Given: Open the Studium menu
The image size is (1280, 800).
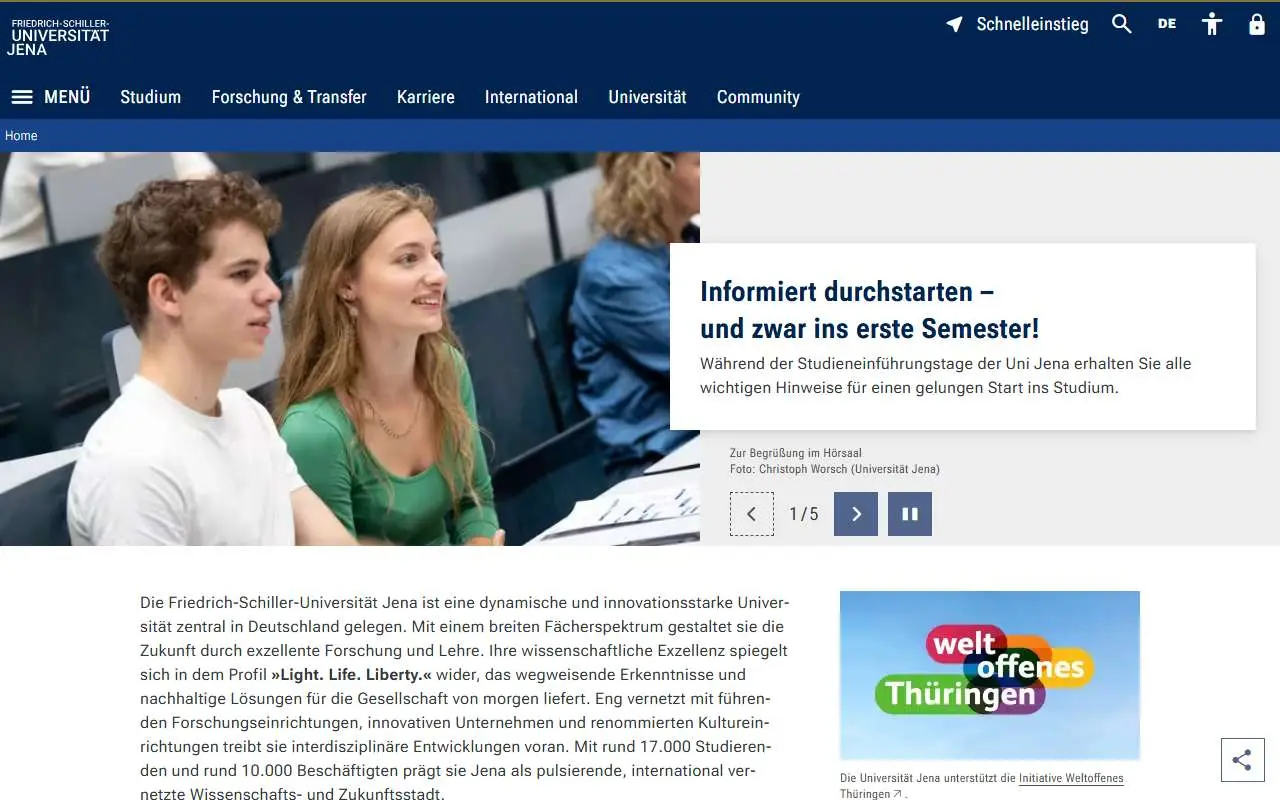Looking at the screenshot, I should (x=151, y=97).
